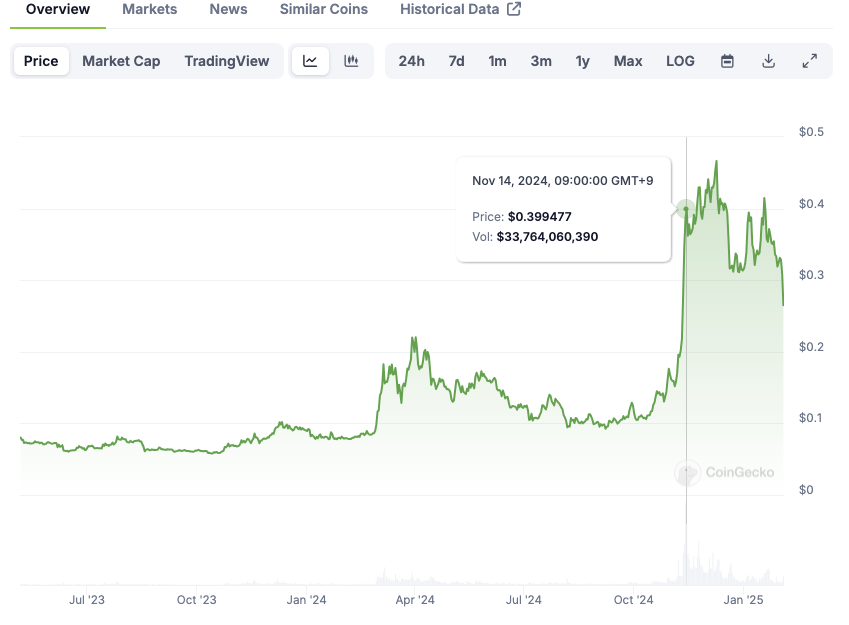Switch to line chart view
Viewport: 849px width, 625px height.
310,61
